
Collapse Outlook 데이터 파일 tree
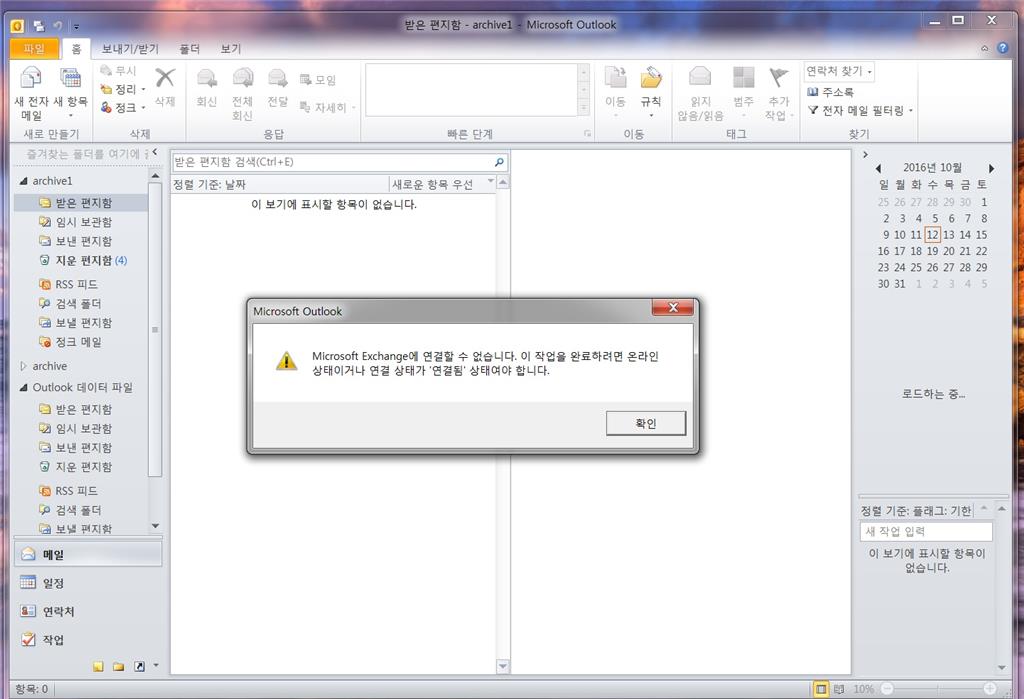(24, 387)
